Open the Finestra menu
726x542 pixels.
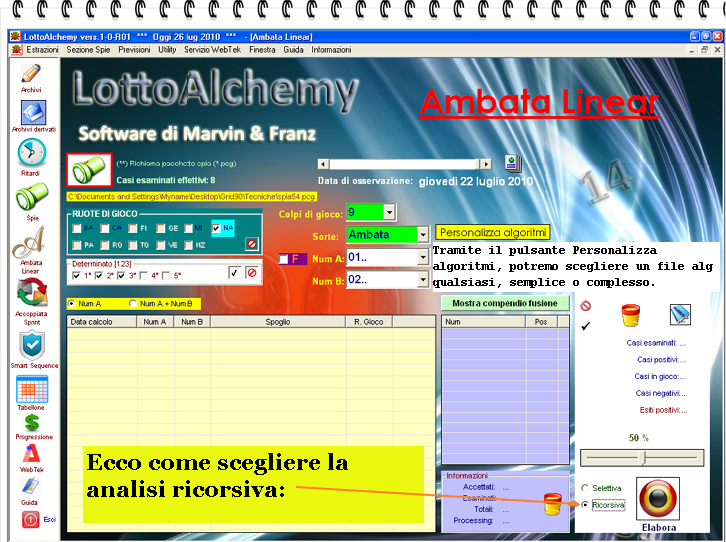[x=262, y=50]
